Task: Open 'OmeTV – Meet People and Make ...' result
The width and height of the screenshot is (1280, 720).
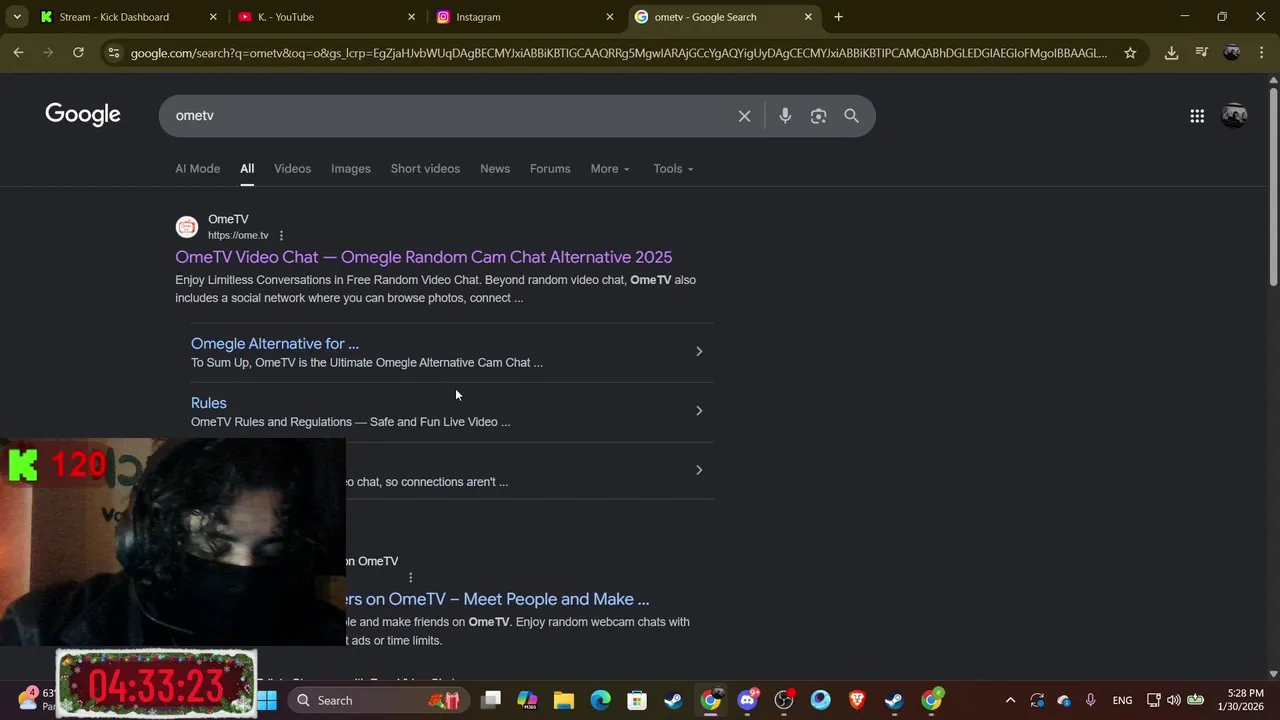Action: point(498,599)
